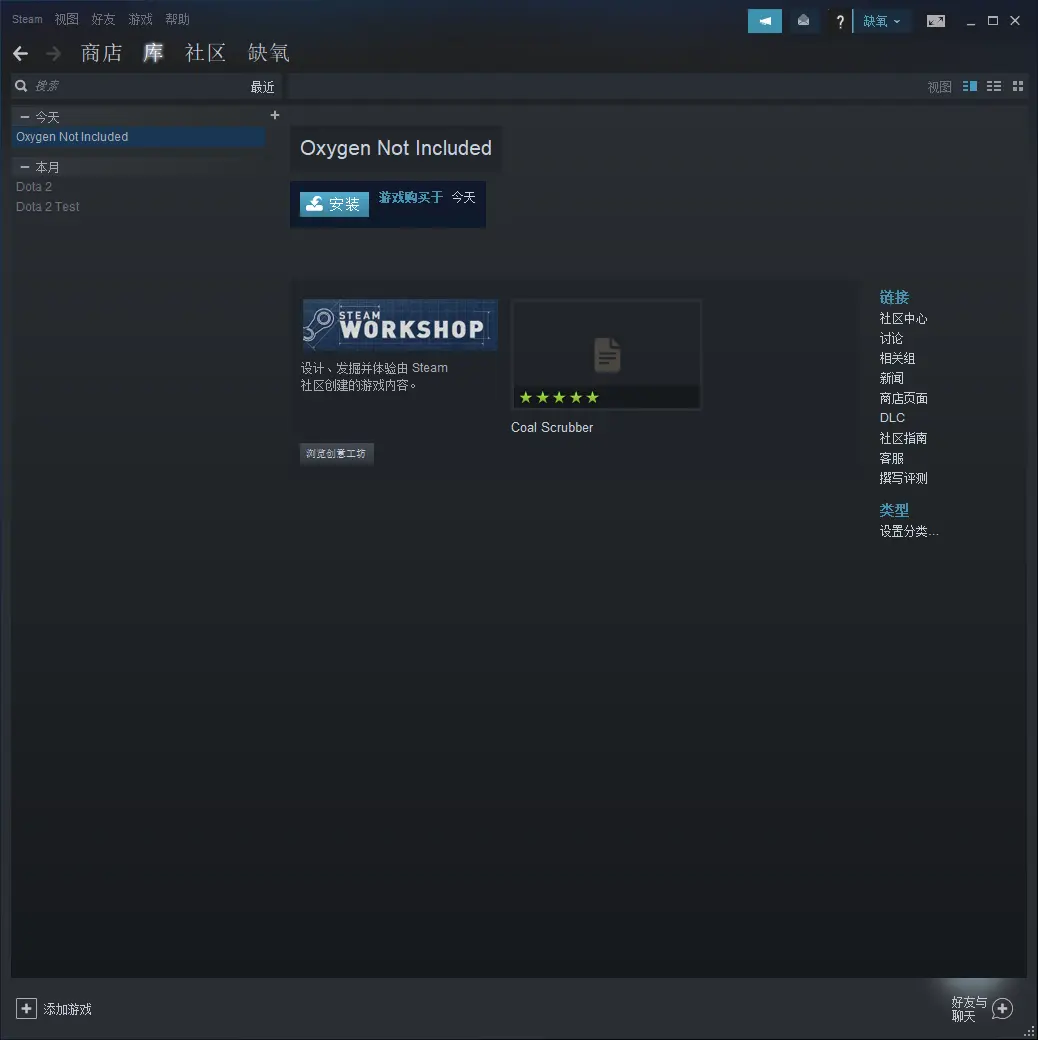Collapse the 本月 group

point(25,167)
